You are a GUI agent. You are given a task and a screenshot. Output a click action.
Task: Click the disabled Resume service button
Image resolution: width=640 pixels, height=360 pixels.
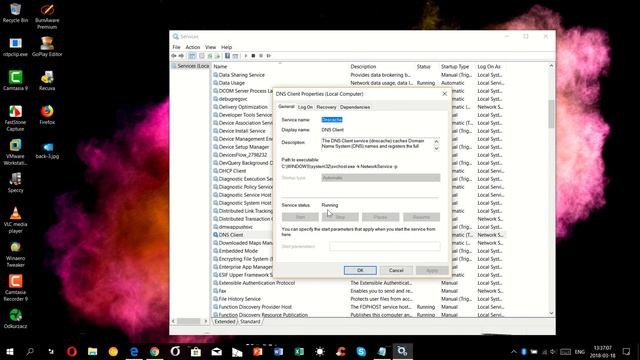[x=421, y=217]
